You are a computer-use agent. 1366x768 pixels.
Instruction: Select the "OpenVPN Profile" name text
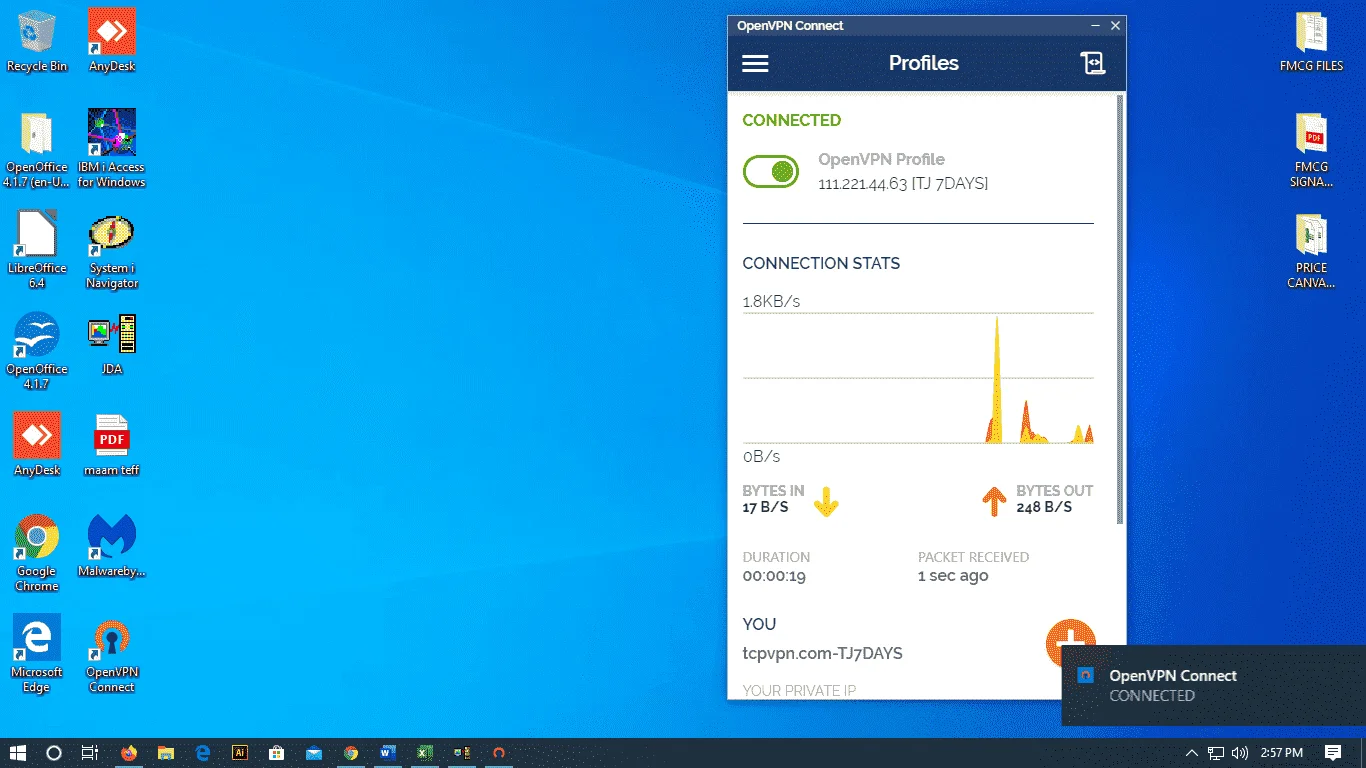(881, 159)
